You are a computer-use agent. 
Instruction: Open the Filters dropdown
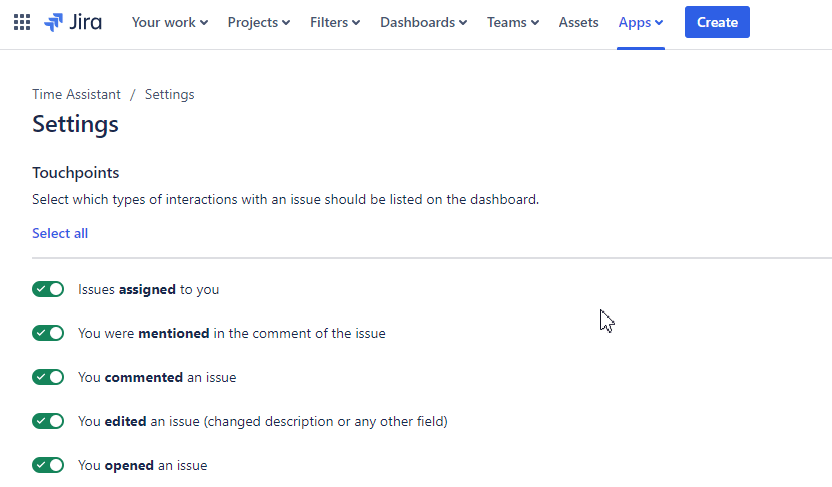click(335, 22)
